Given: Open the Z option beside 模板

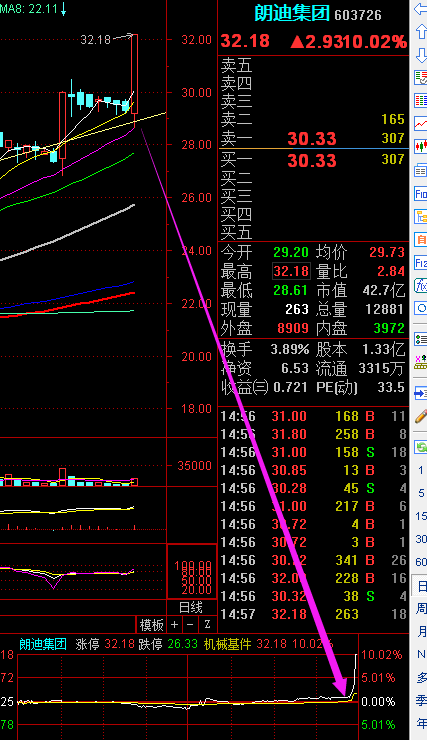Looking at the screenshot, I should [x=207, y=624].
